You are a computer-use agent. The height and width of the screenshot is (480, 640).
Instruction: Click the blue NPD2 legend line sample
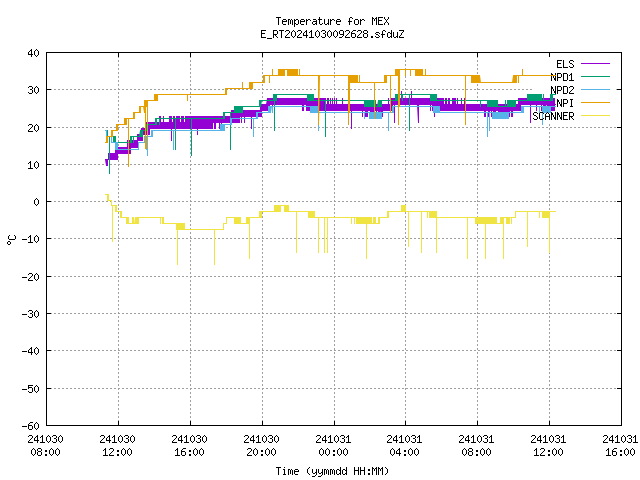point(595,89)
